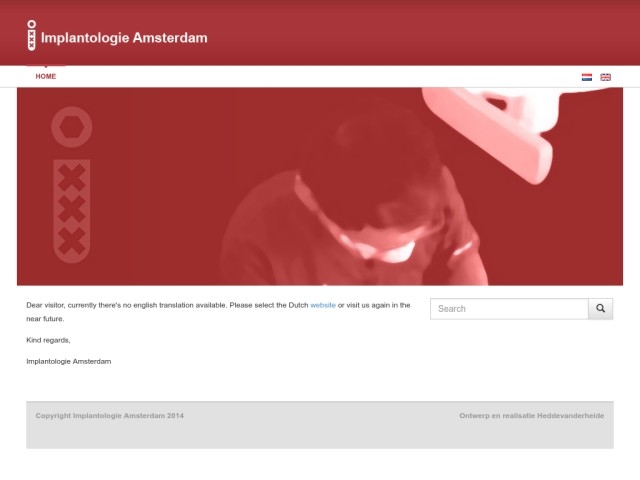Click the top X cross in banner shield
This screenshot has width=640, height=480.
71,178
